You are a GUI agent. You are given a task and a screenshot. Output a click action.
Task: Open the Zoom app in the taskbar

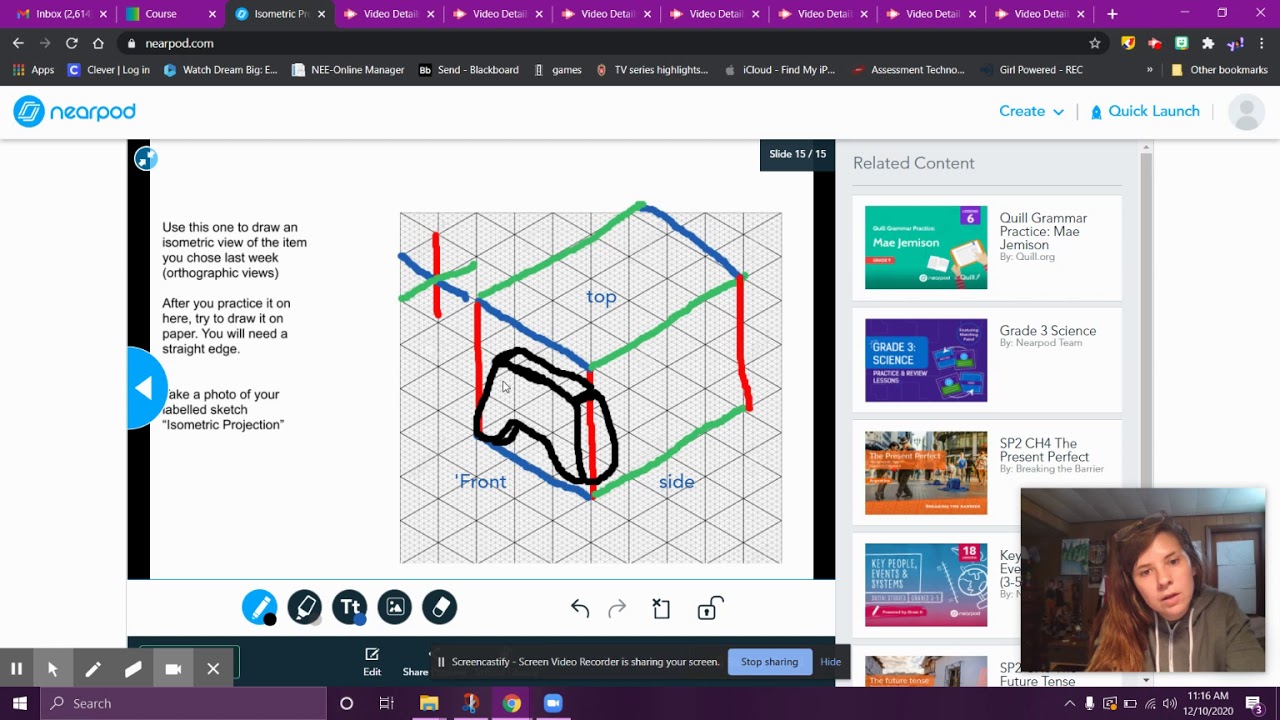click(553, 703)
